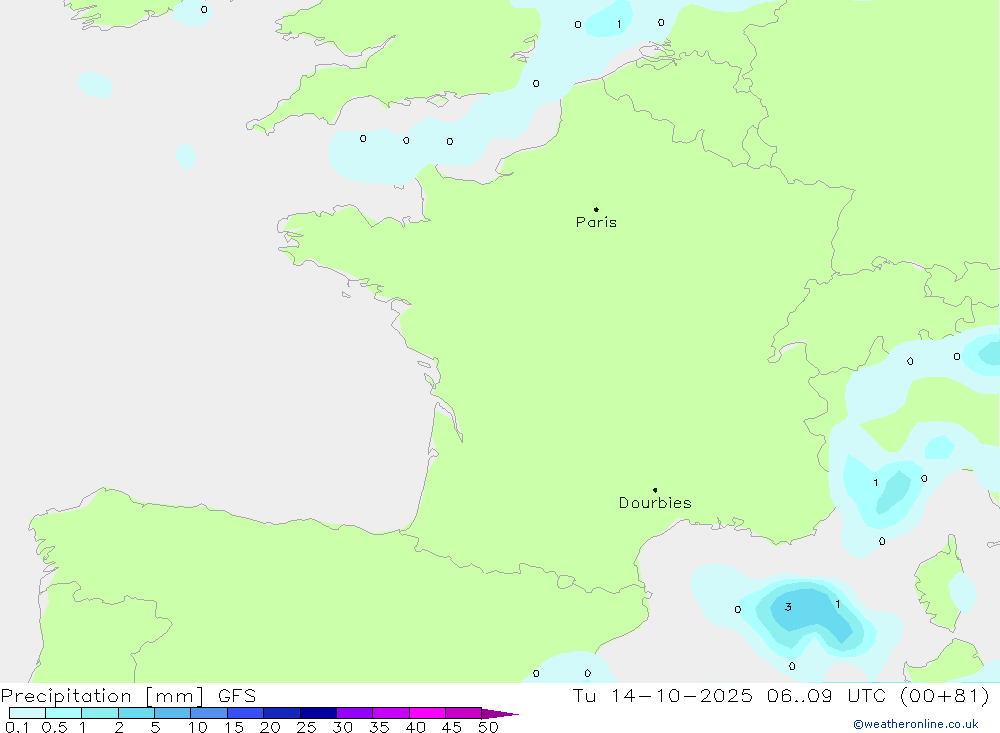Screen dimensions: 1000x733
Task: Click the '3' precipitation value in the Mediterranean
Action: 788,607
